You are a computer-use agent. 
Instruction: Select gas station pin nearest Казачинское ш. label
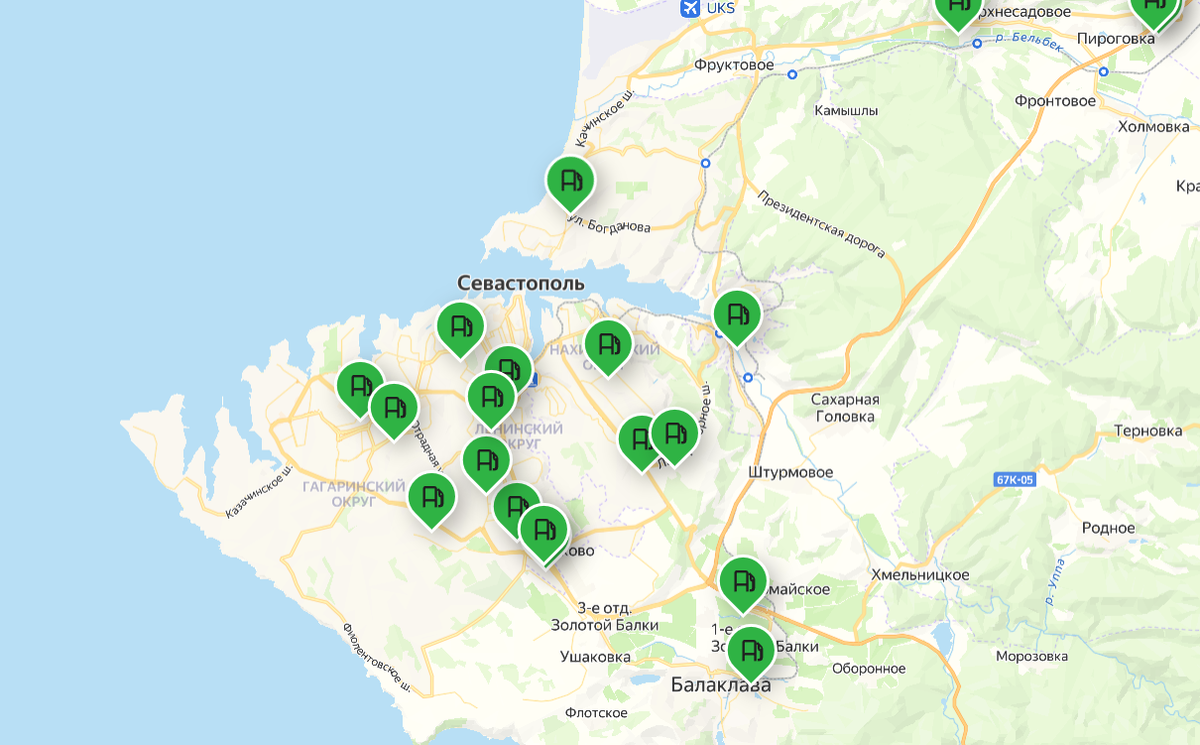point(360,386)
